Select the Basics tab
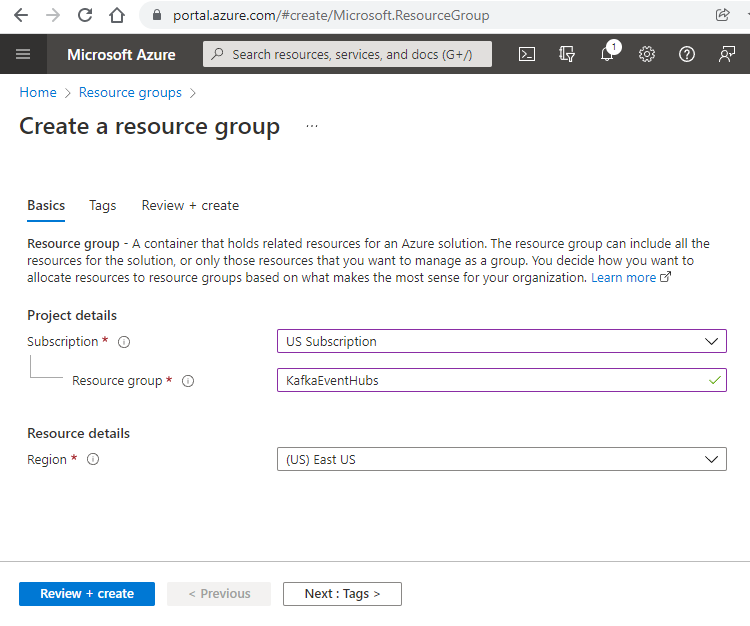This screenshot has height=626, width=750. click(46, 206)
